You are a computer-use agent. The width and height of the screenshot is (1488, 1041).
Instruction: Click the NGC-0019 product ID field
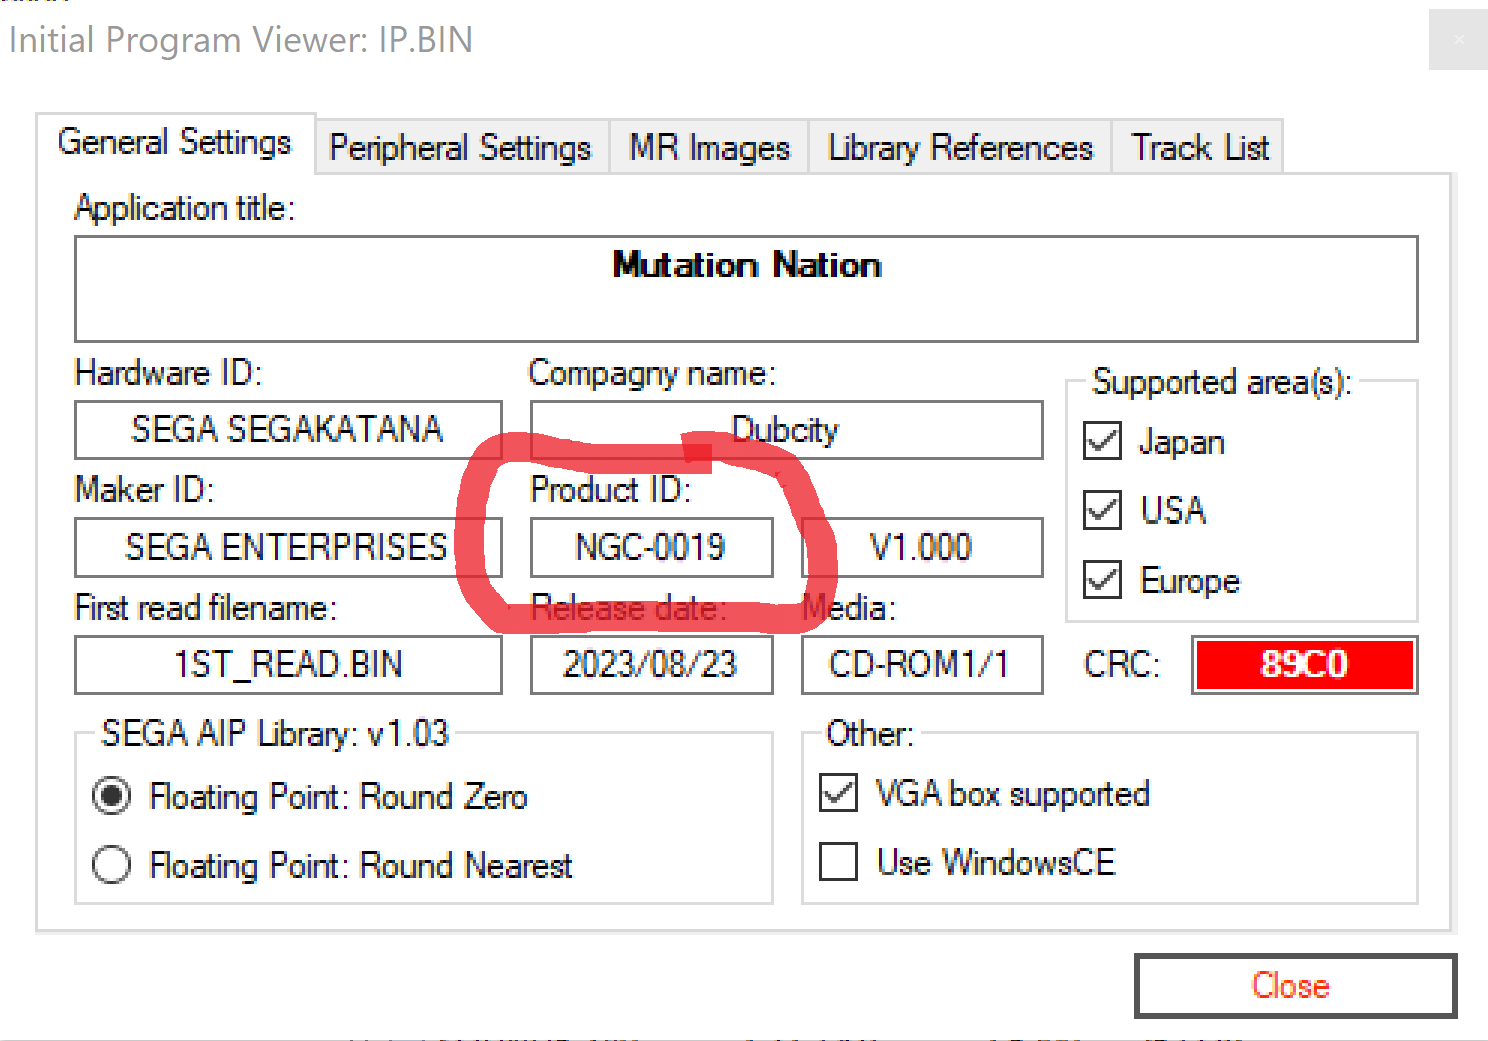[x=651, y=547]
